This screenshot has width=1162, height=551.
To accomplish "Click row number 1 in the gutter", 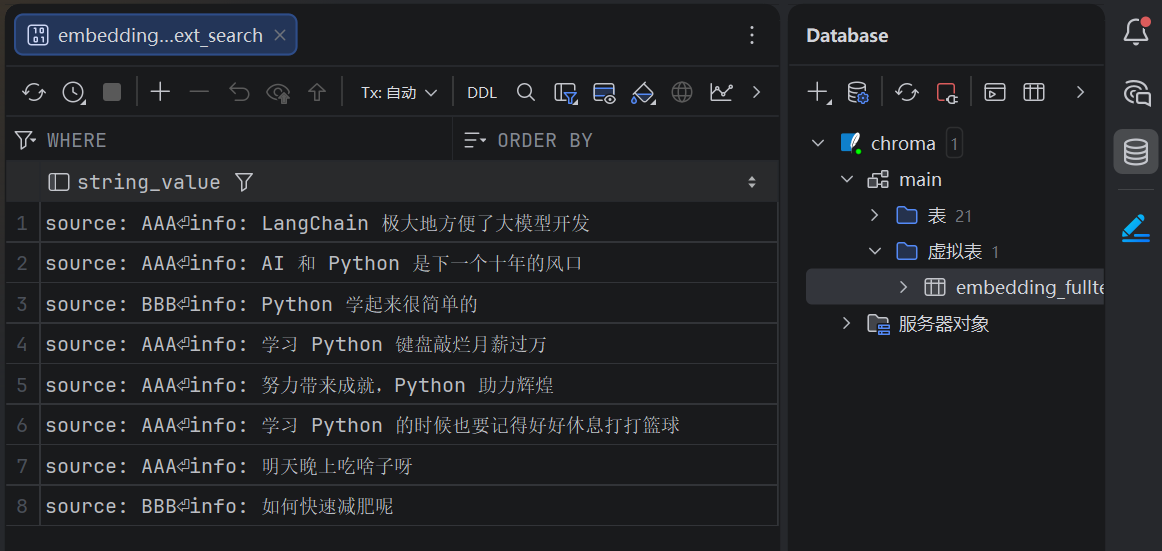I will tap(22, 223).
